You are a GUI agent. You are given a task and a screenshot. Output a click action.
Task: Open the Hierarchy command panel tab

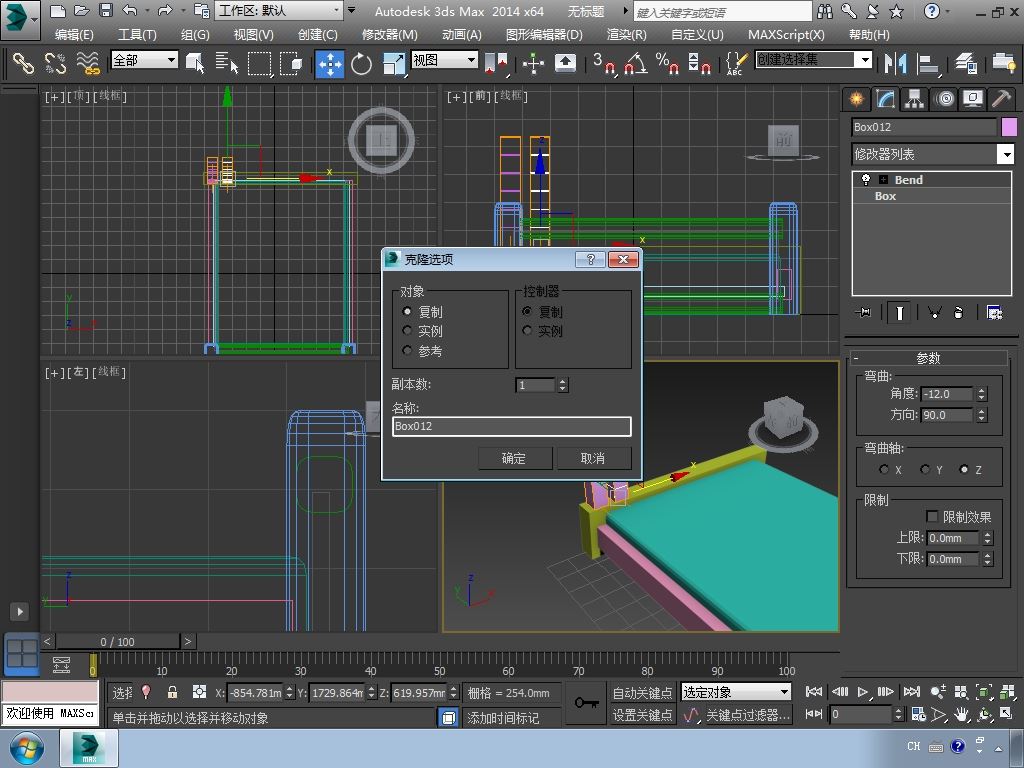[914, 99]
